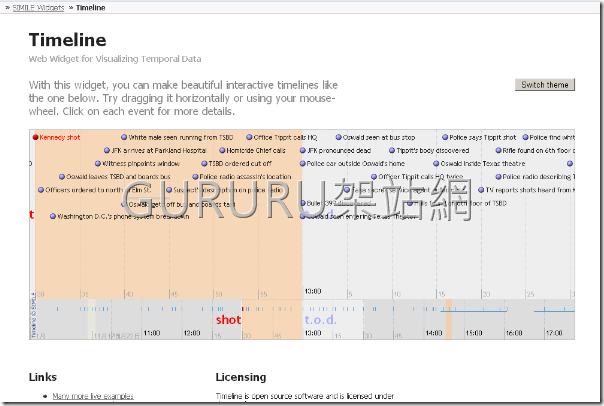Click Police radio assassin's location event
This screenshot has height=406, width=604.
(242, 177)
